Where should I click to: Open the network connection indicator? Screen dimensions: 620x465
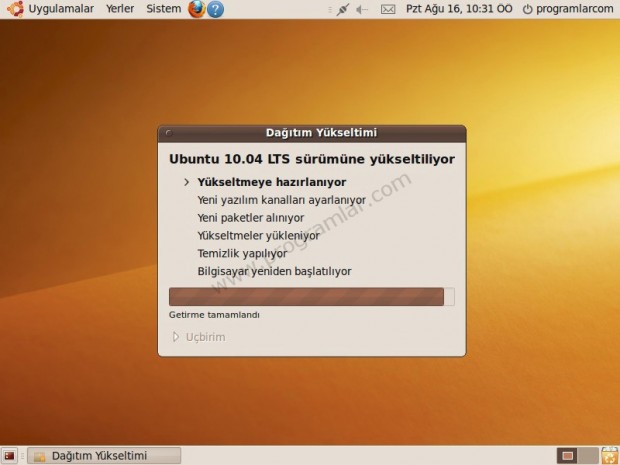[x=342, y=9]
